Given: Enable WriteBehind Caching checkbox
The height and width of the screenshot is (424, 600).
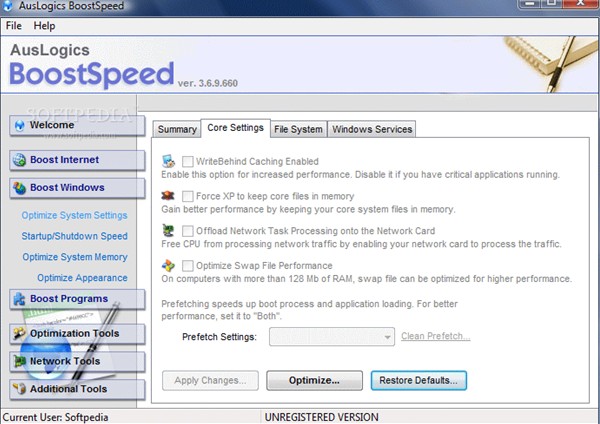Looking at the screenshot, I should 188,161.
